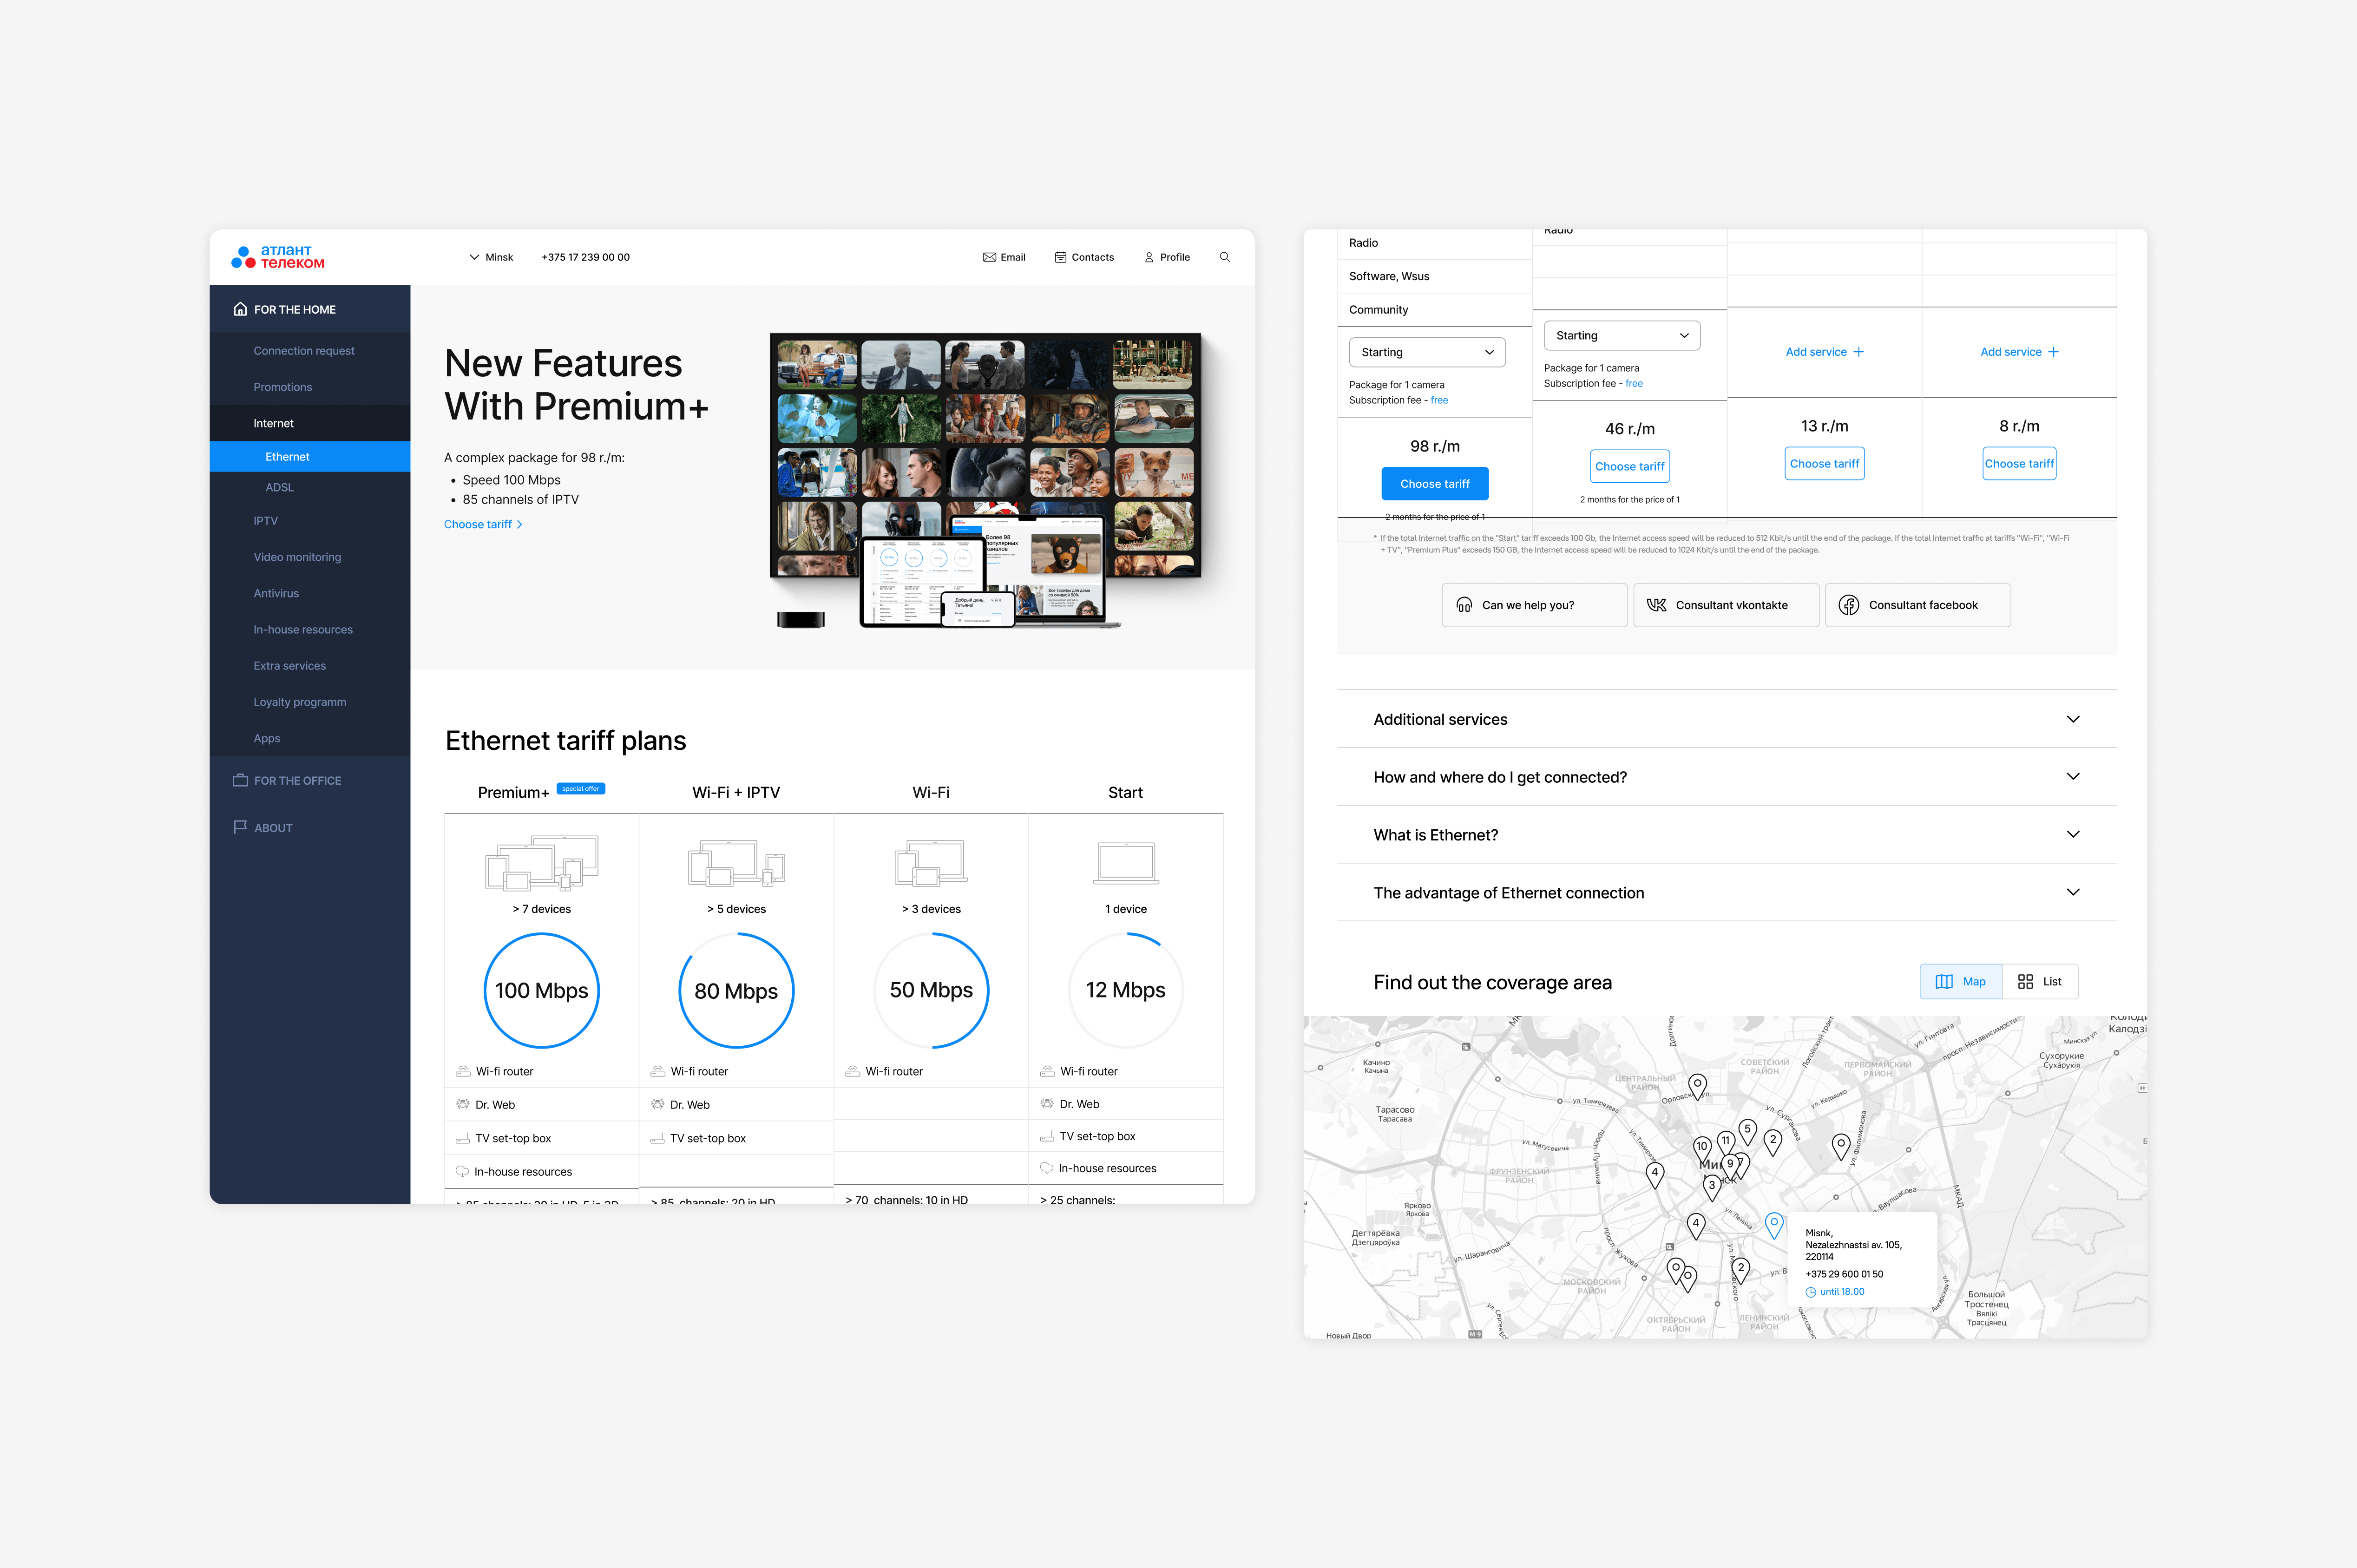
Task: Click the map pin numbered 10
Action: click(x=1701, y=1149)
